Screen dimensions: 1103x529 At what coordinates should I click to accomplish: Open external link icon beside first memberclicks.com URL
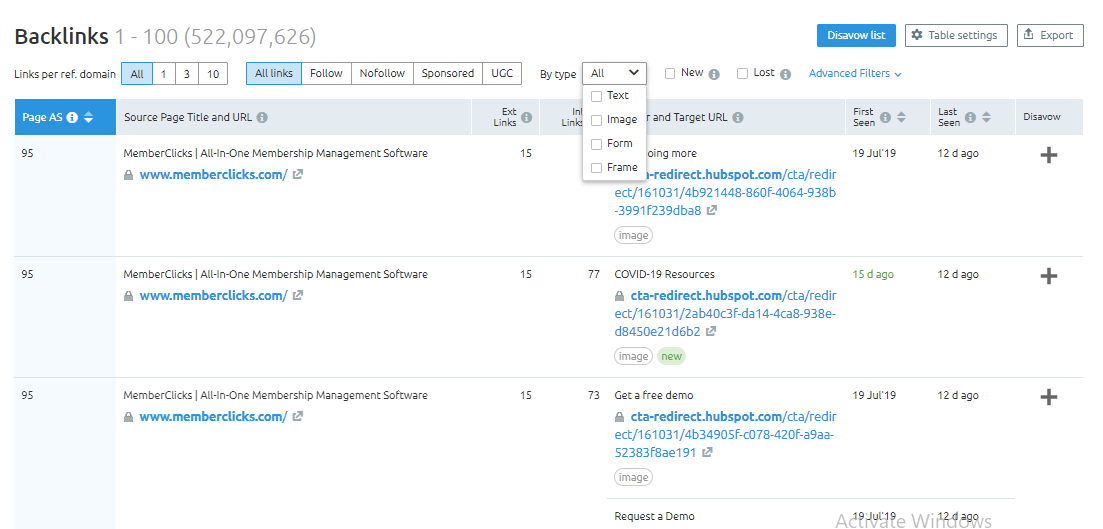(298, 175)
